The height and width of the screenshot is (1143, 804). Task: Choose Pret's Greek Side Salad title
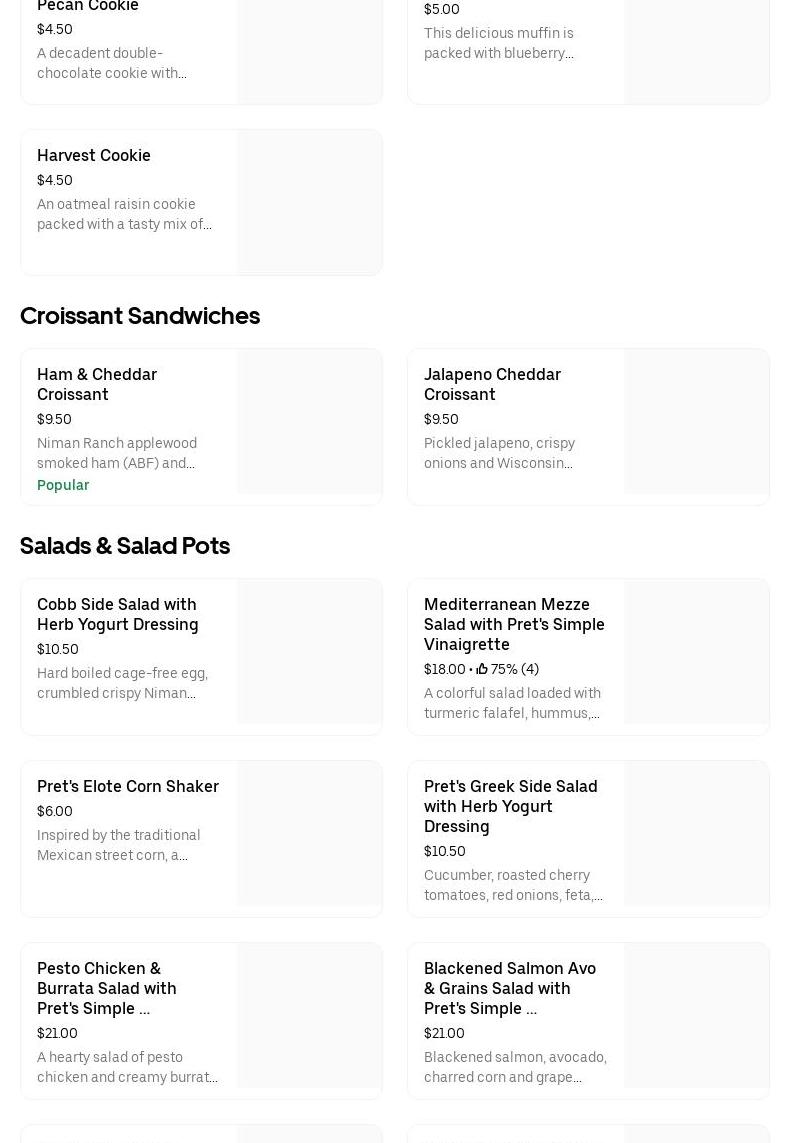click(511, 806)
